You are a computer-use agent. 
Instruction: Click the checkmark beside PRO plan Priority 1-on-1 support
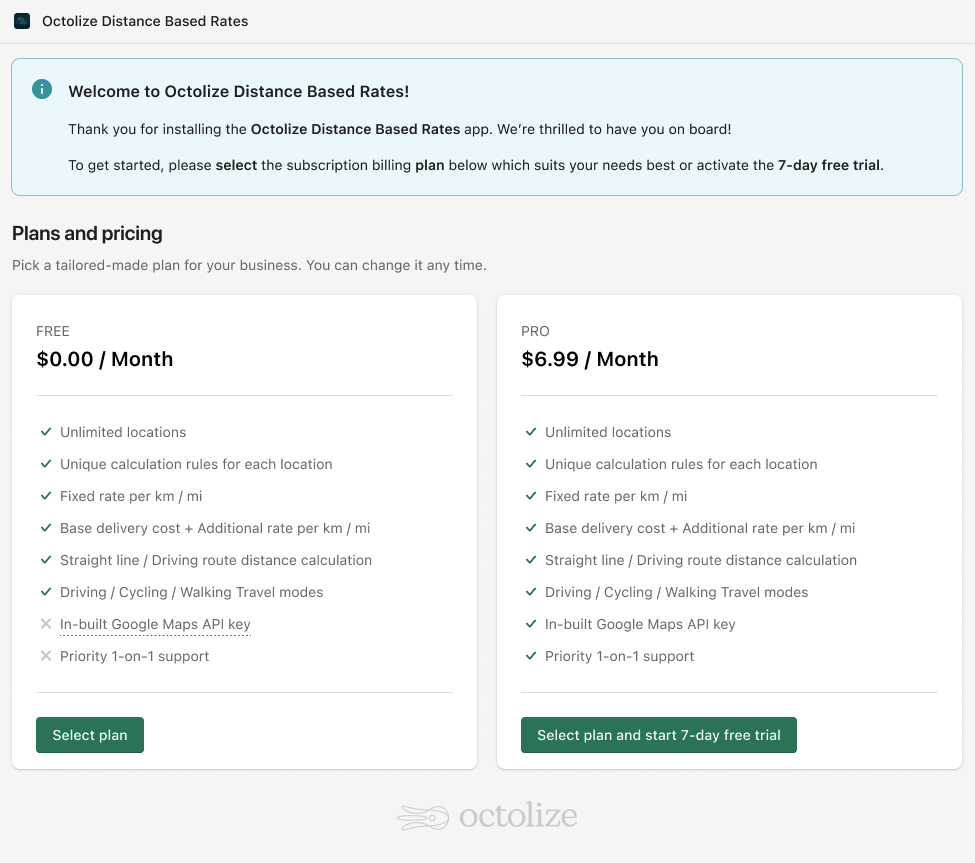(x=530, y=656)
